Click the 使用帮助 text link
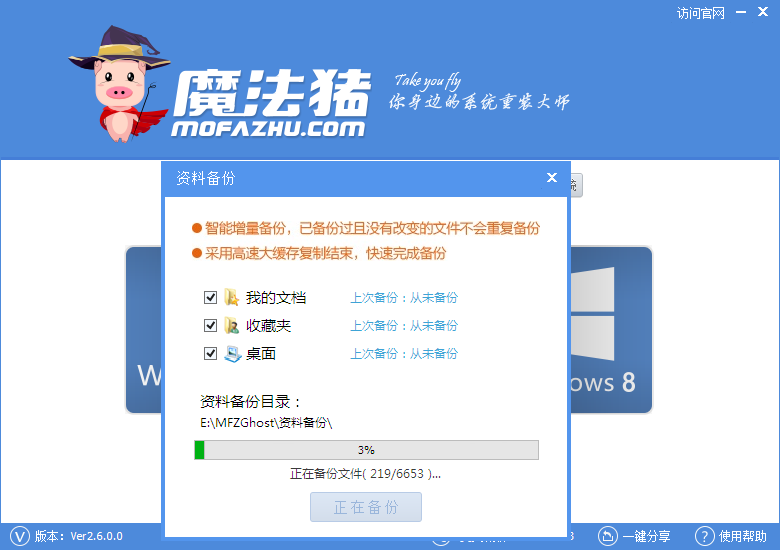The image size is (780, 550). coord(743,536)
